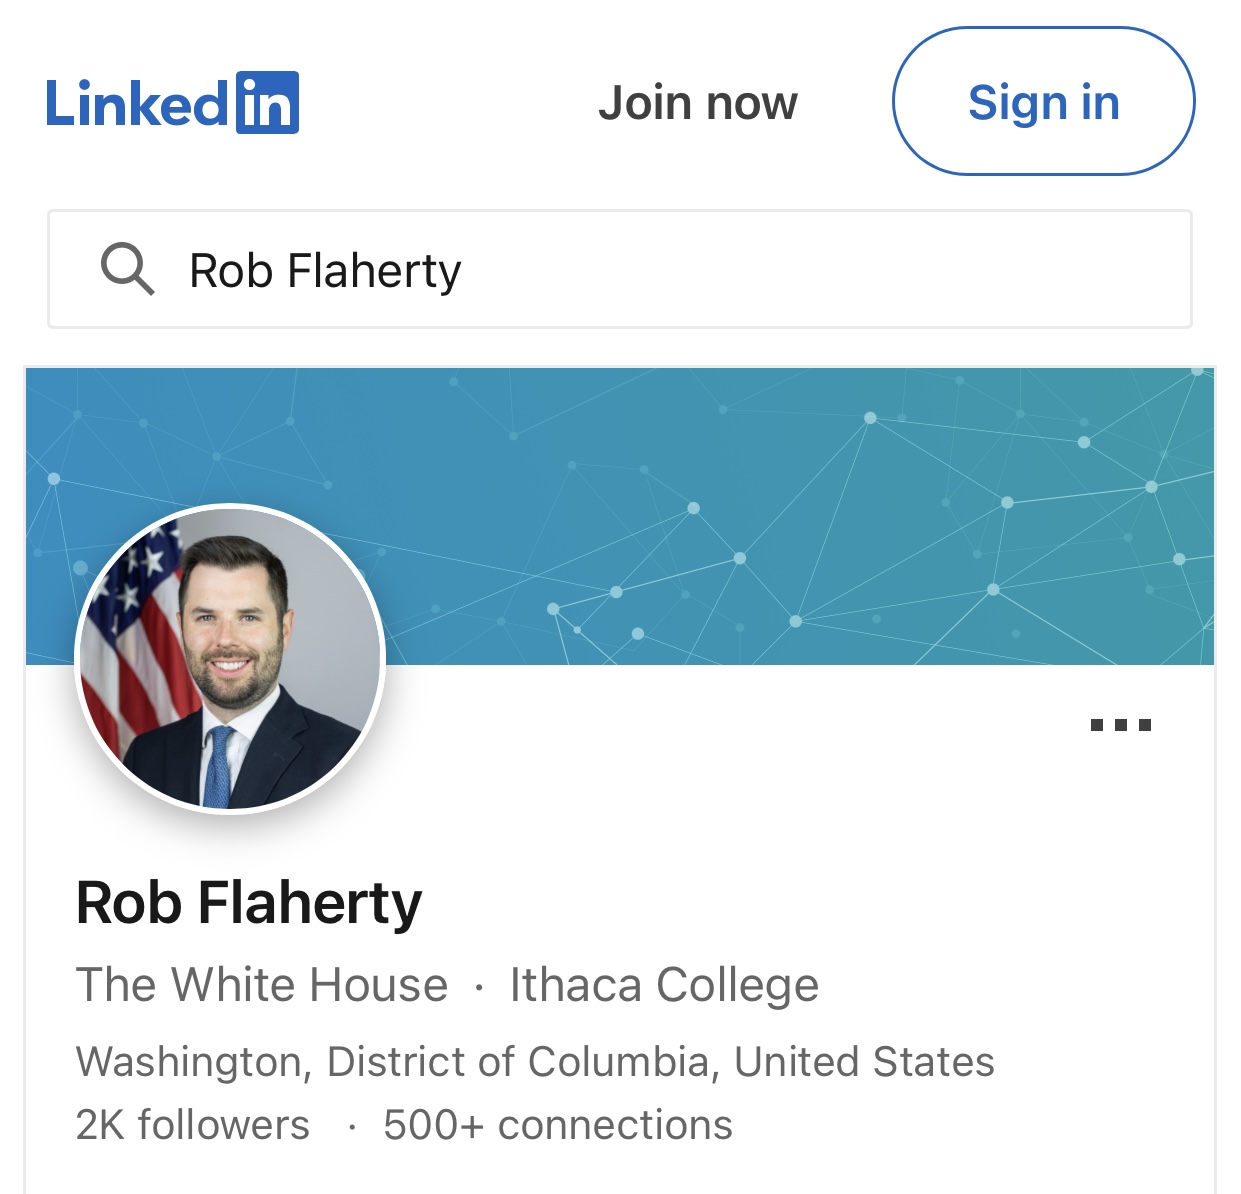The width and height of the screenshot is (1241, 1194).
Task: Open Rob Flaherty's circular profile photo
Action: (x=230, y=659)
